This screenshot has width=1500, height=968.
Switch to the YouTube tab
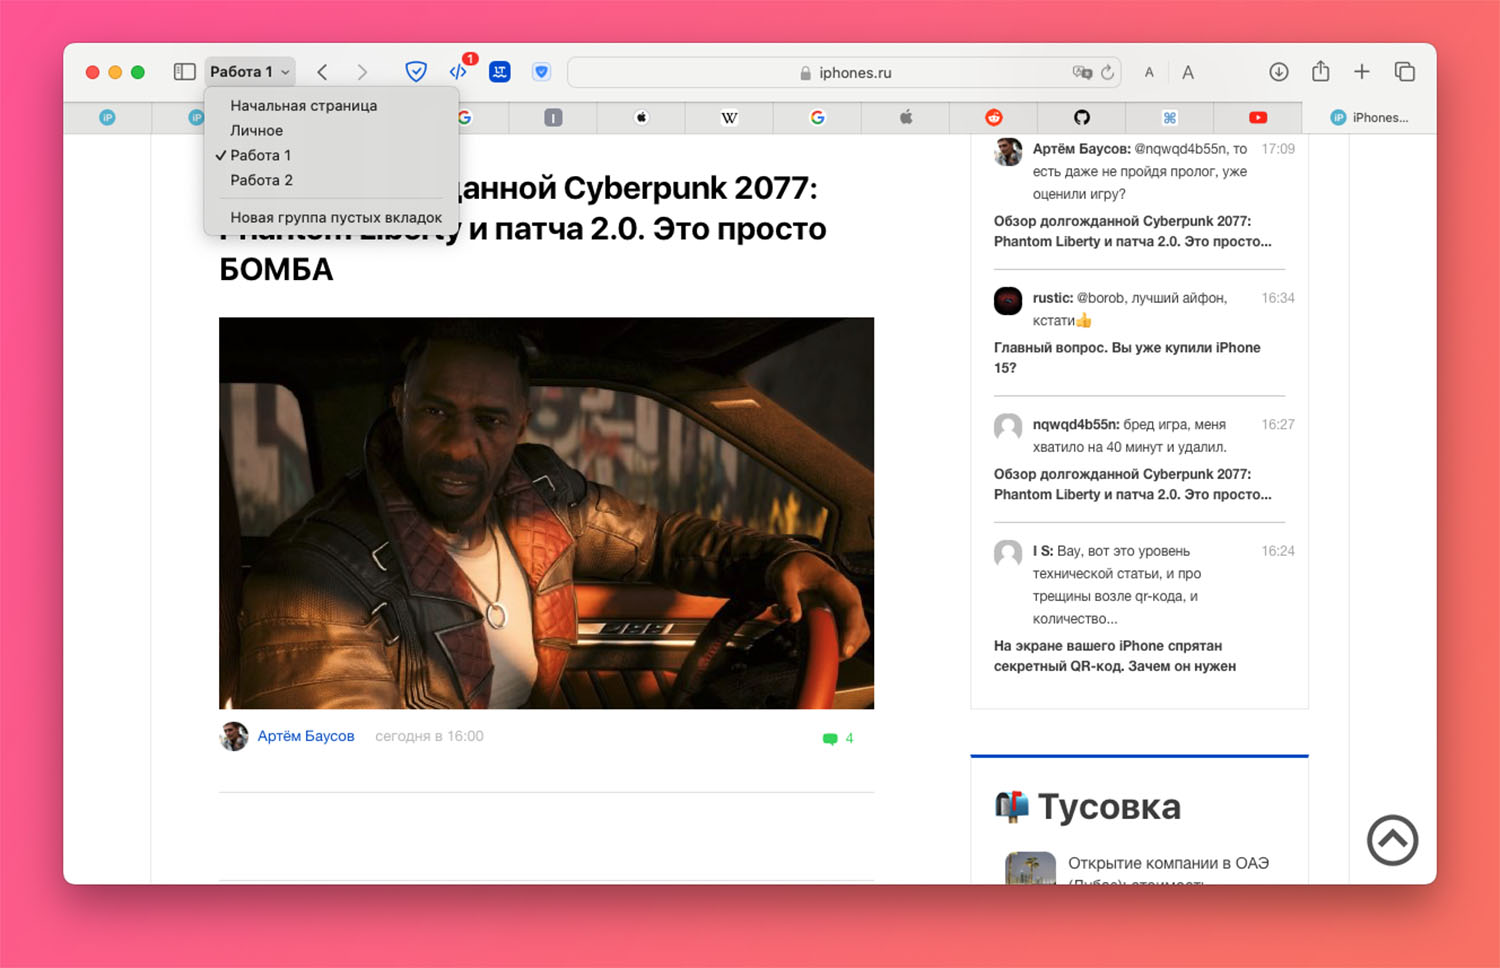[x=1257, y=118]
